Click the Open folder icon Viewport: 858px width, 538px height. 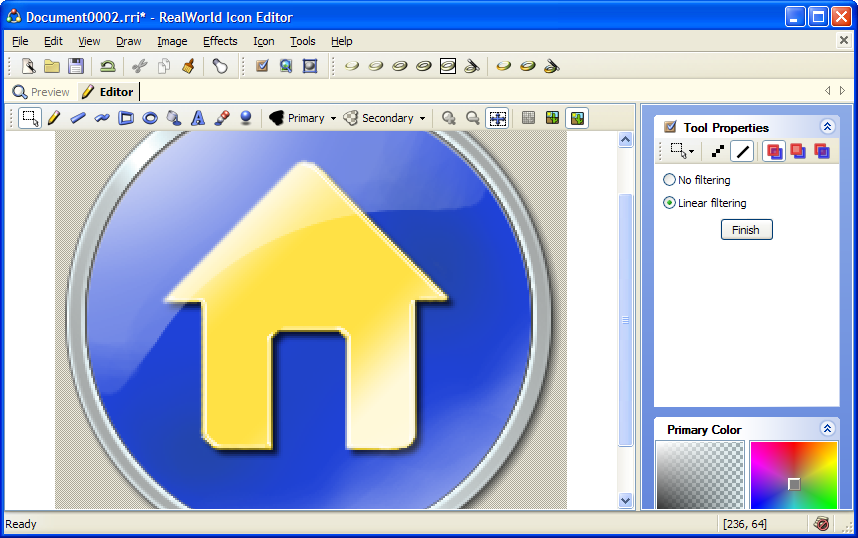click(x=52, y=66)
